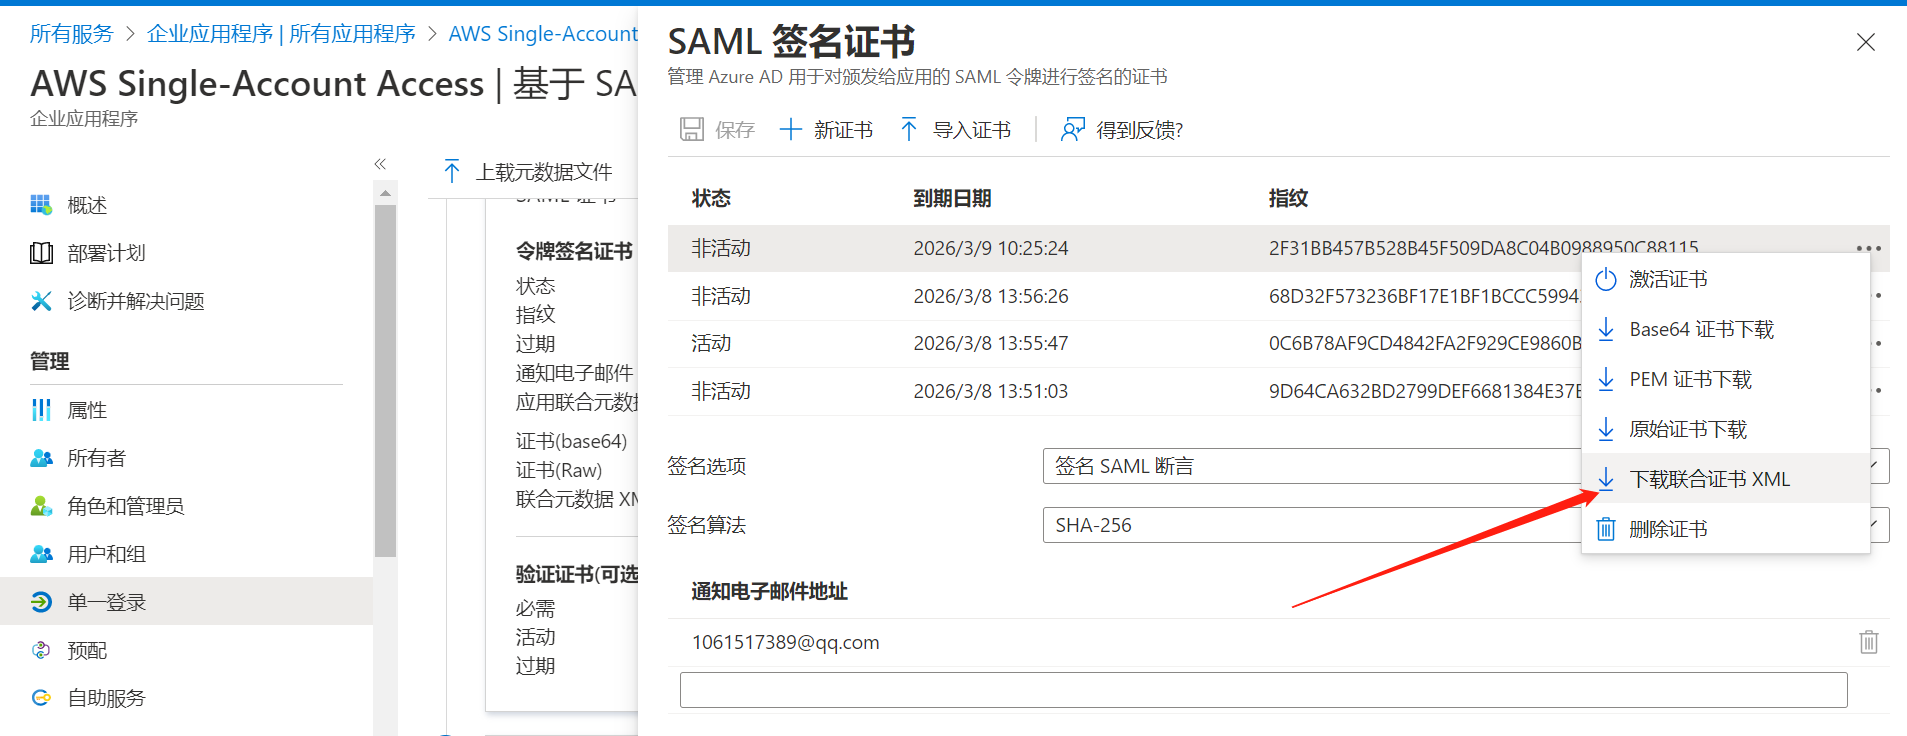1907x736 pixels.
Task: Click the trash icon beside 删除证书
Action: pos(1606,529)
